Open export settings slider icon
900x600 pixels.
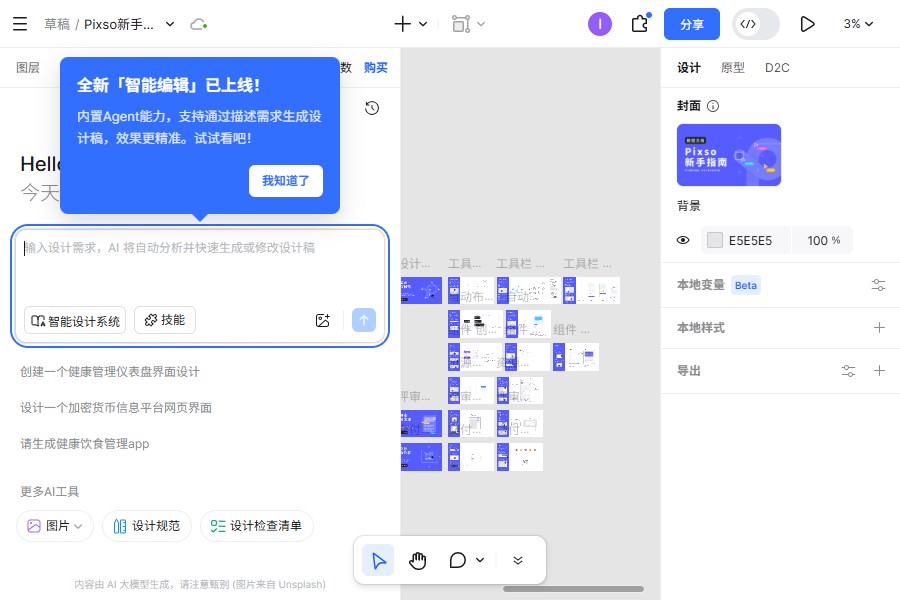click(848, 371)
